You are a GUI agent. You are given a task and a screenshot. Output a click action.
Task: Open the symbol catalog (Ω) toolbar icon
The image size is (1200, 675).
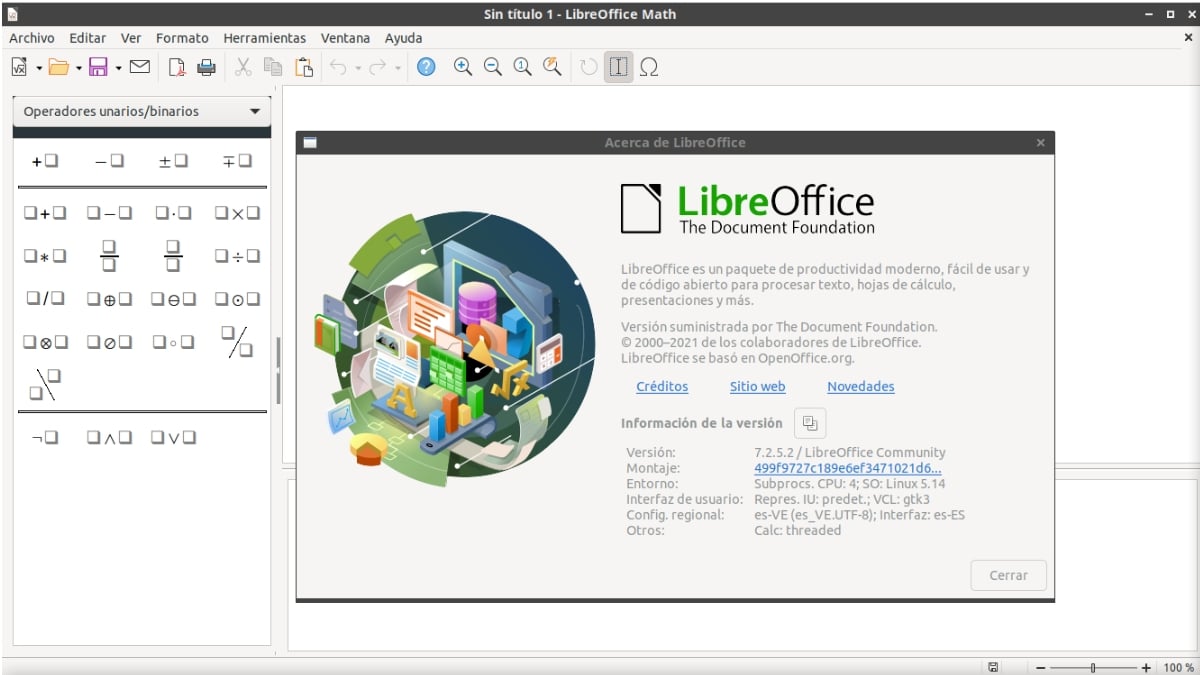click(650, 67)
